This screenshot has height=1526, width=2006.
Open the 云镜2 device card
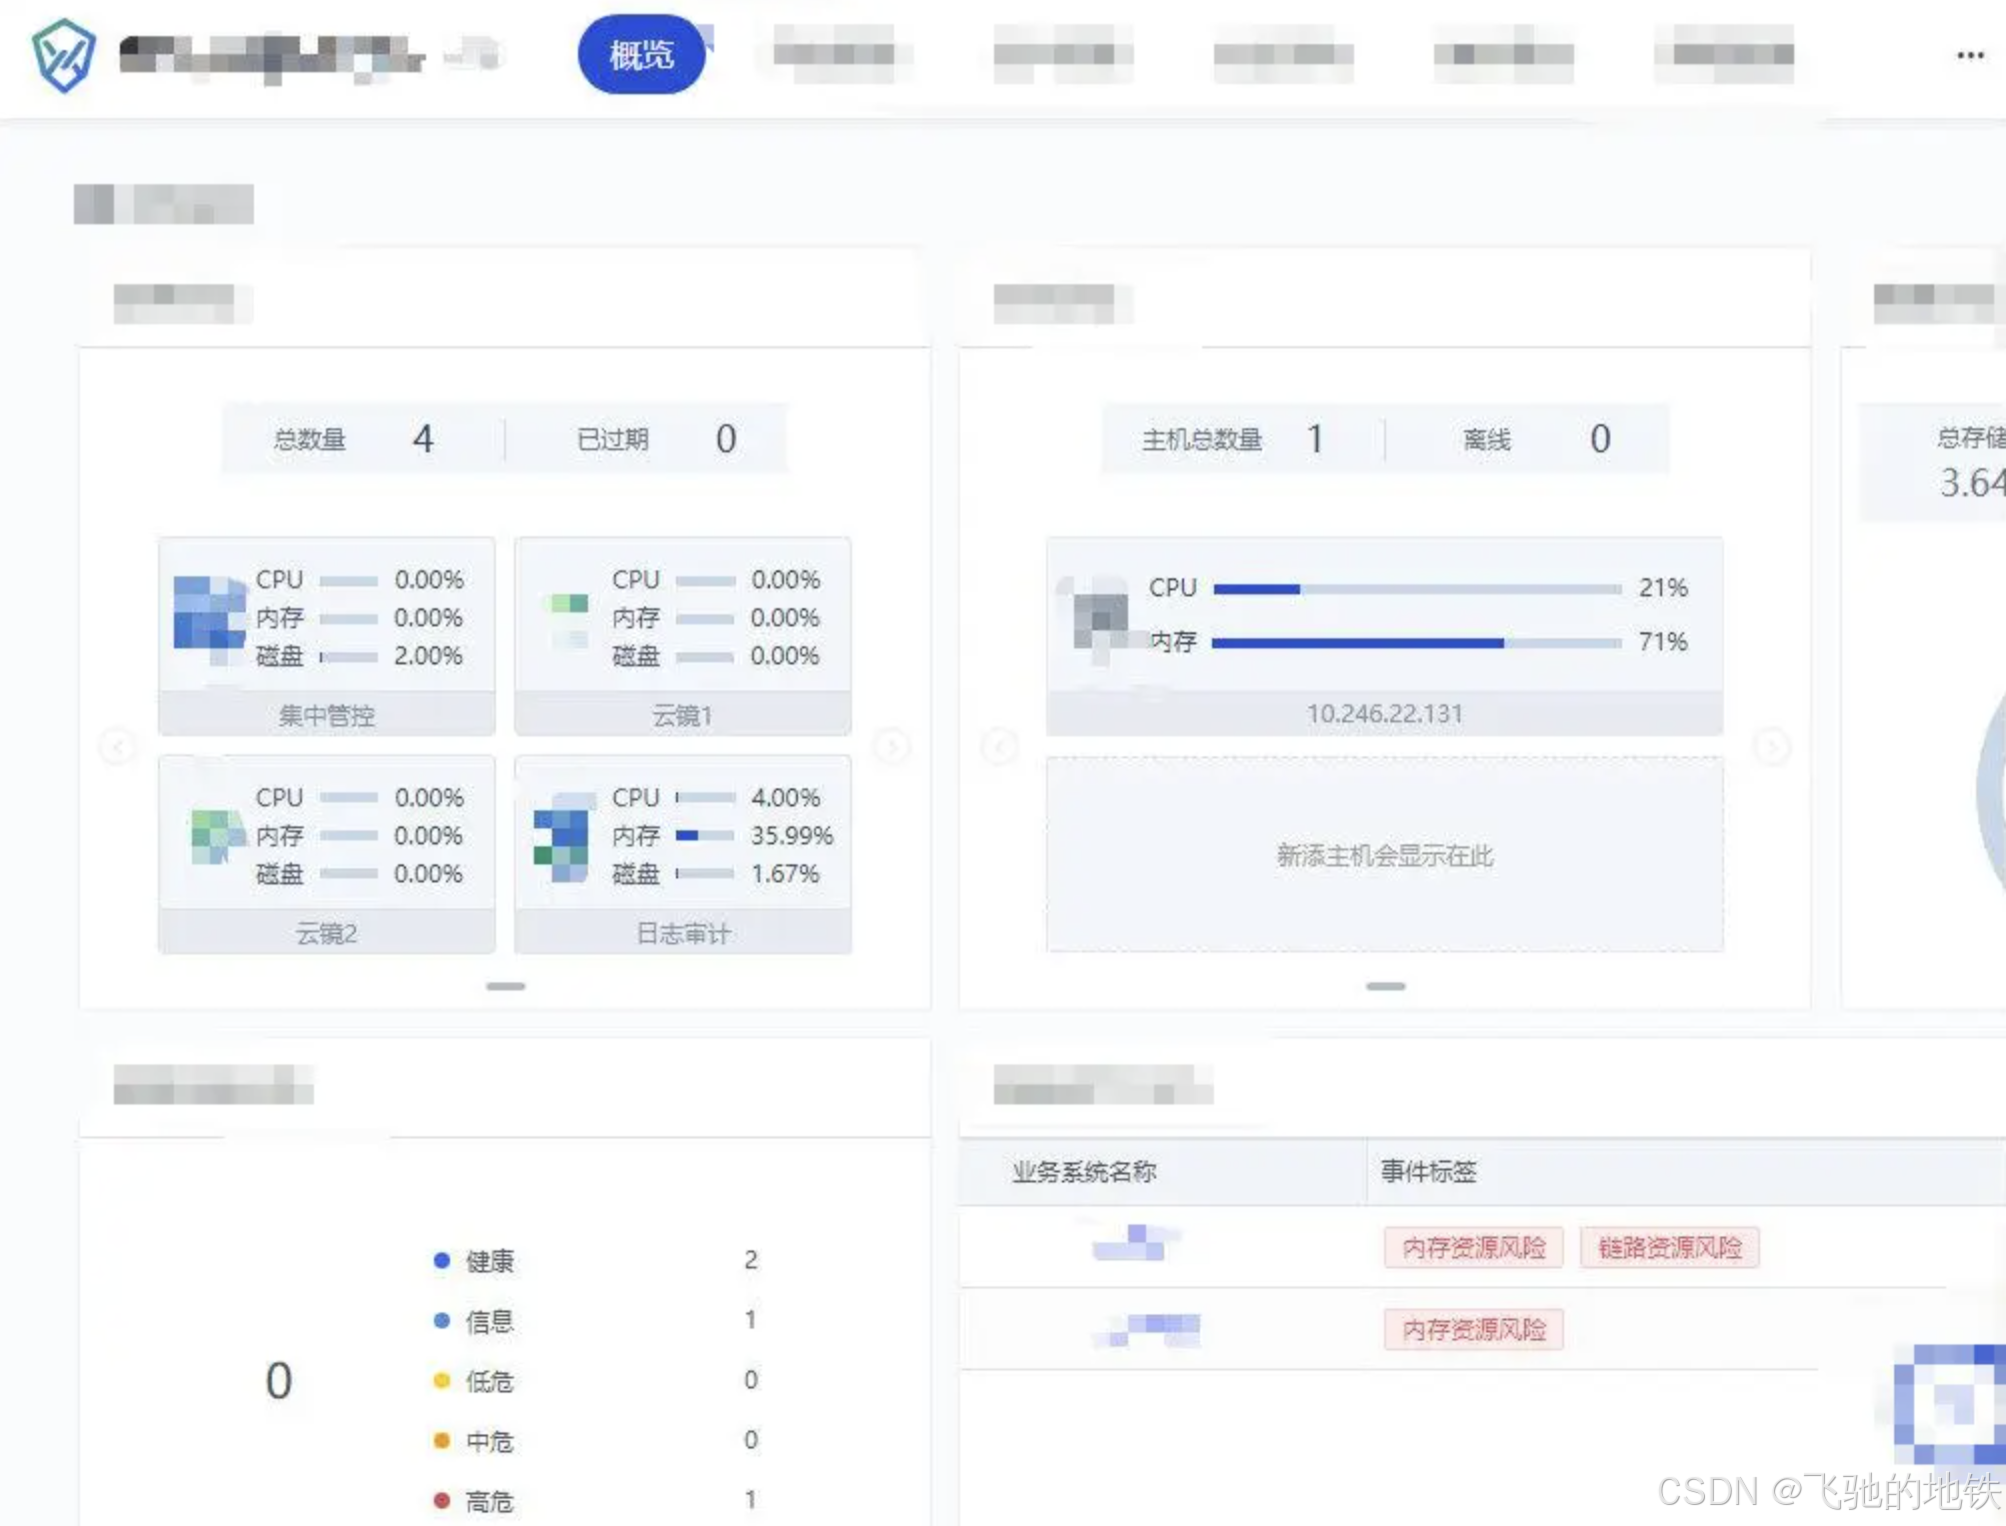[326, 933]
